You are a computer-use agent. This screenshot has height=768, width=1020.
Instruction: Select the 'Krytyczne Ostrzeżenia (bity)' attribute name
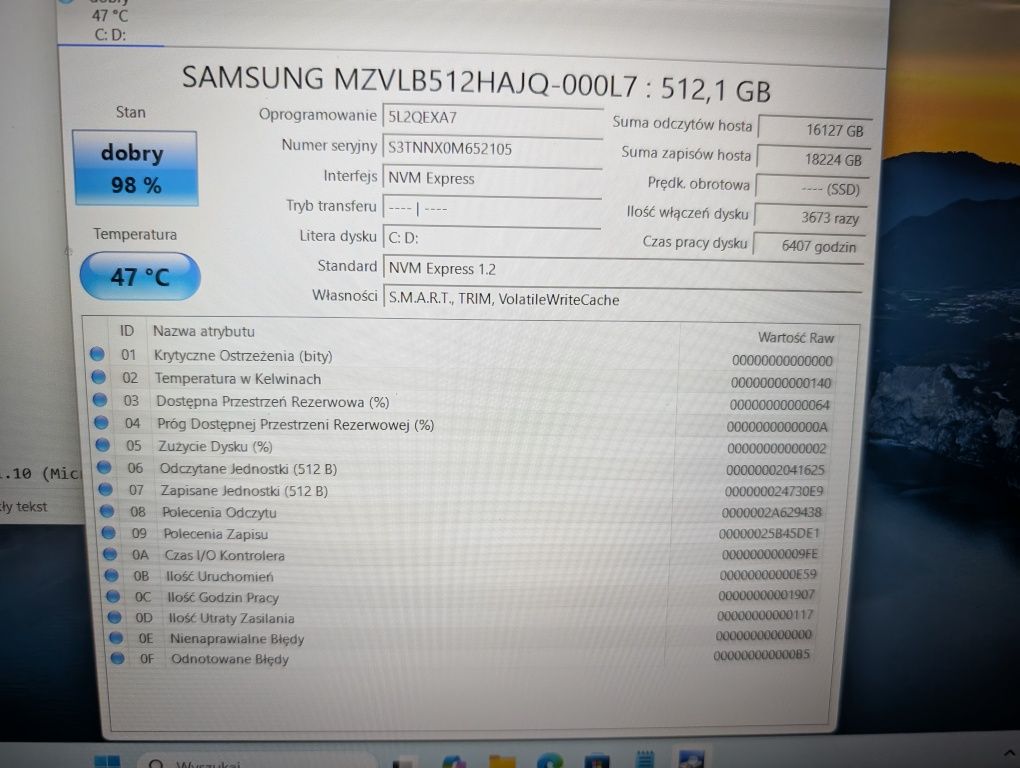tap(243, 356)
